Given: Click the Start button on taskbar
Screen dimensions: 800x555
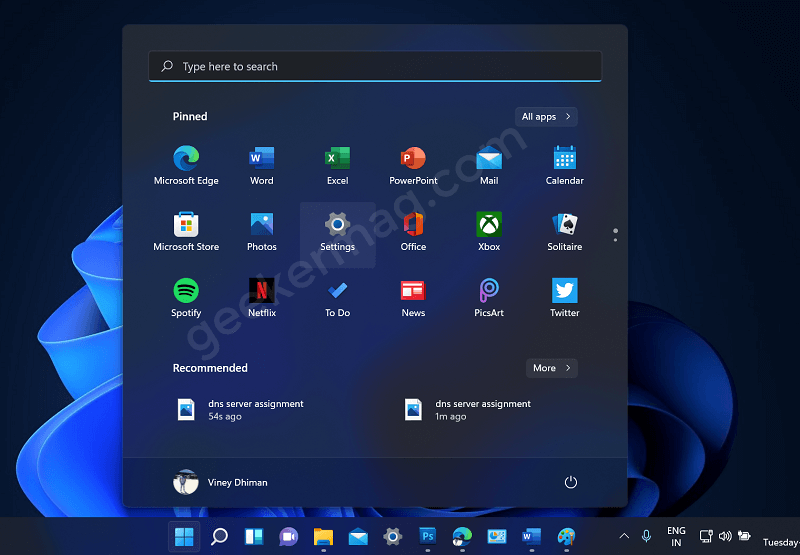Looking at the screenshot, I should (184, 536).
